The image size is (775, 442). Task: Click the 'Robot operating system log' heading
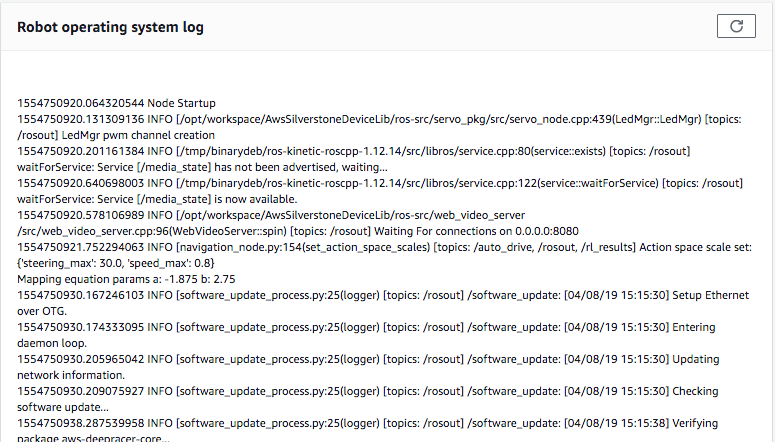pos(111,28)
